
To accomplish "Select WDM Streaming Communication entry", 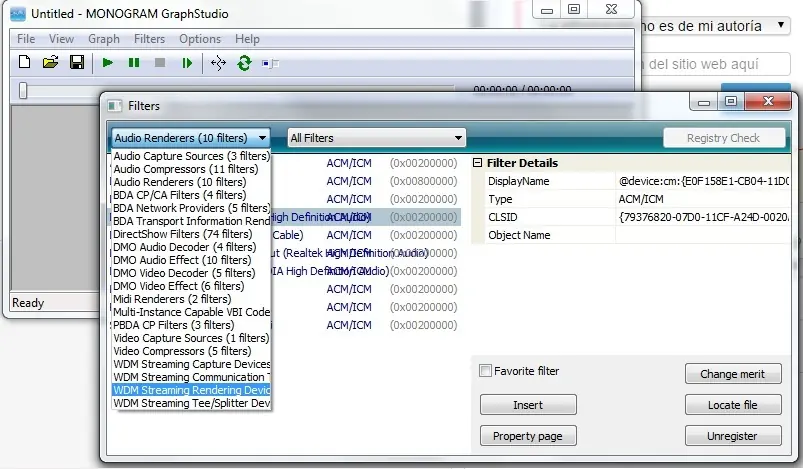I will (191, 377).
